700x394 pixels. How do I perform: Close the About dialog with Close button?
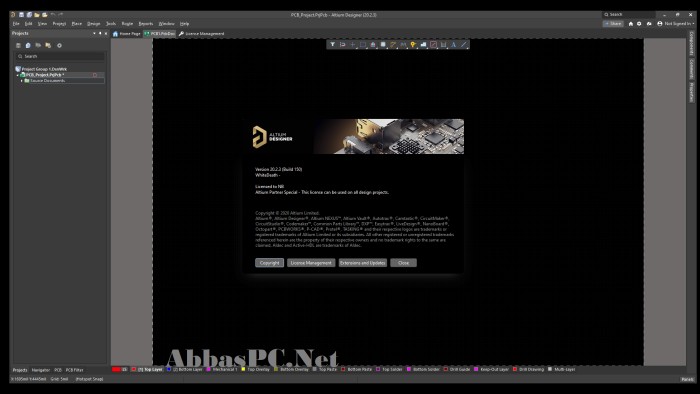click(404, 263)
